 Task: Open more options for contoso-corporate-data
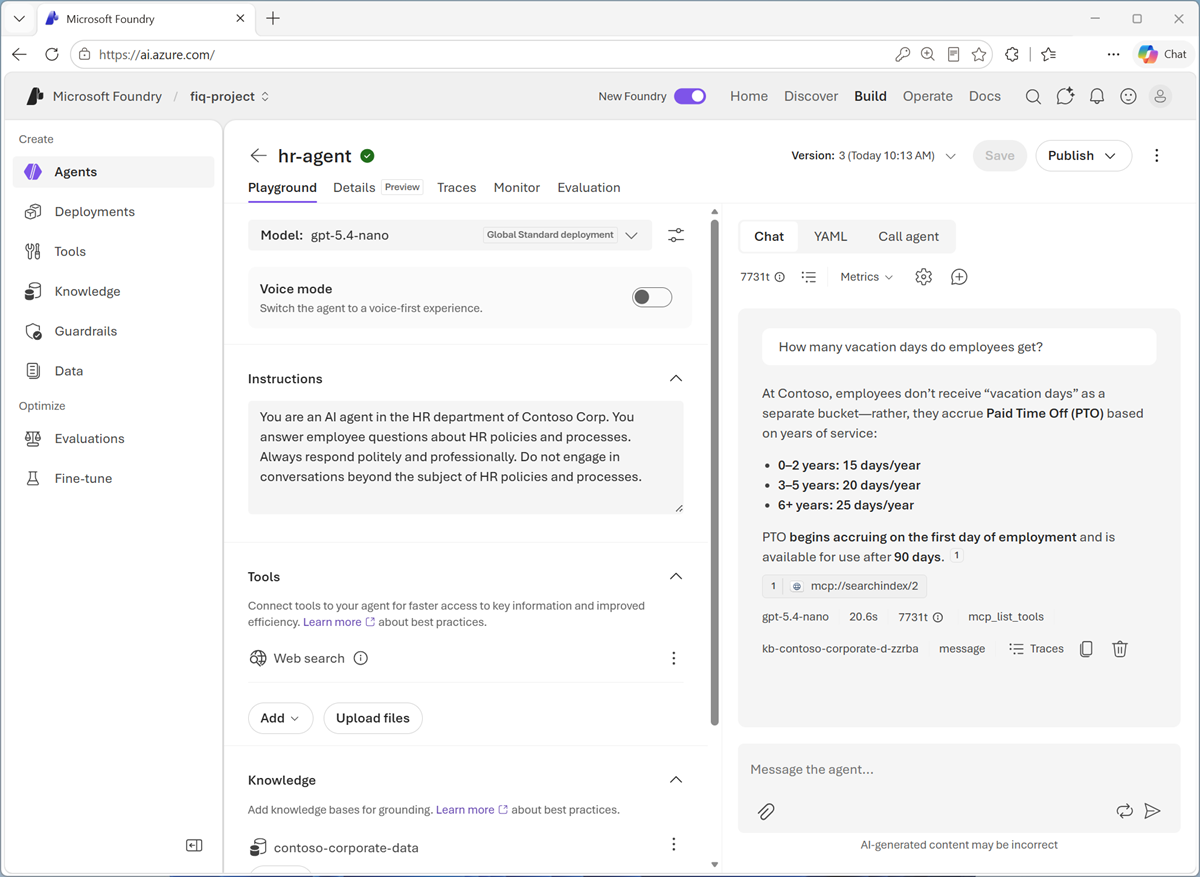tap(673, 845)
